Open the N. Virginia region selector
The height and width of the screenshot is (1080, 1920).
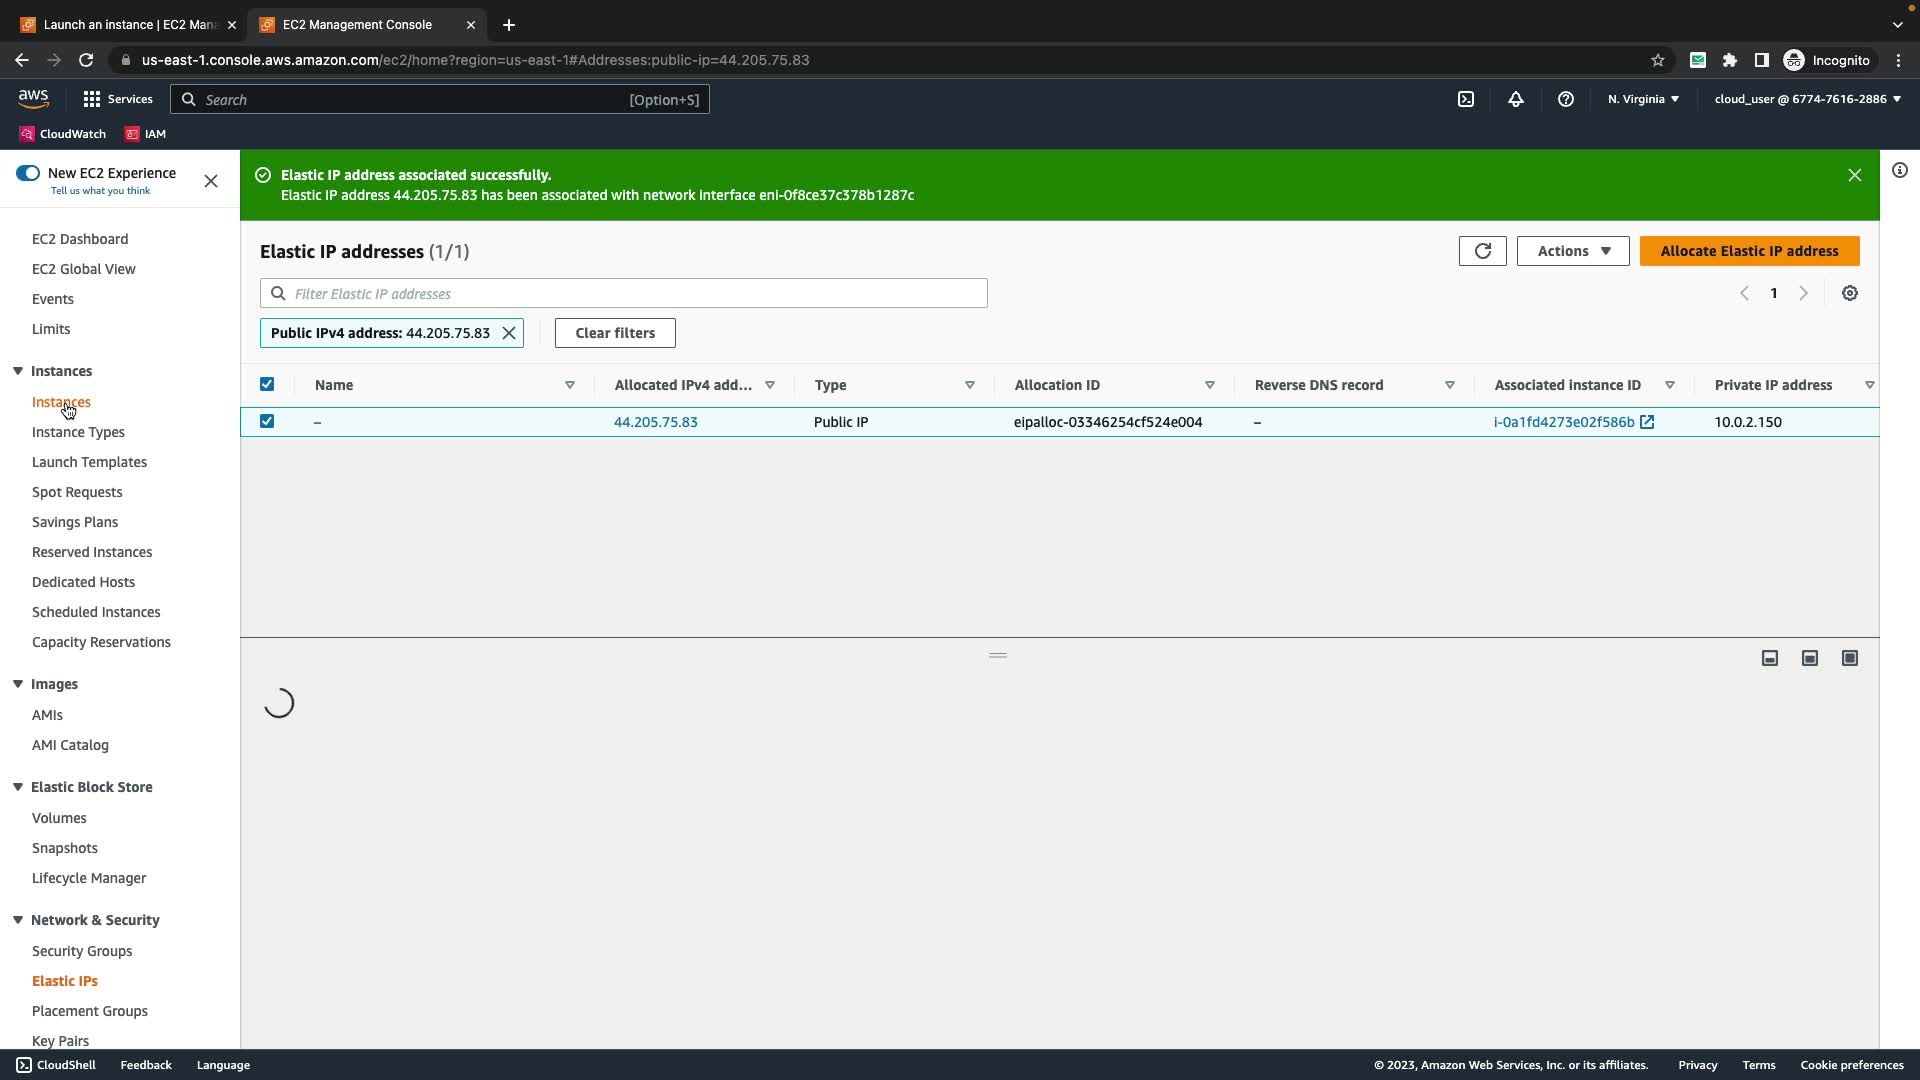point(1643,99)
